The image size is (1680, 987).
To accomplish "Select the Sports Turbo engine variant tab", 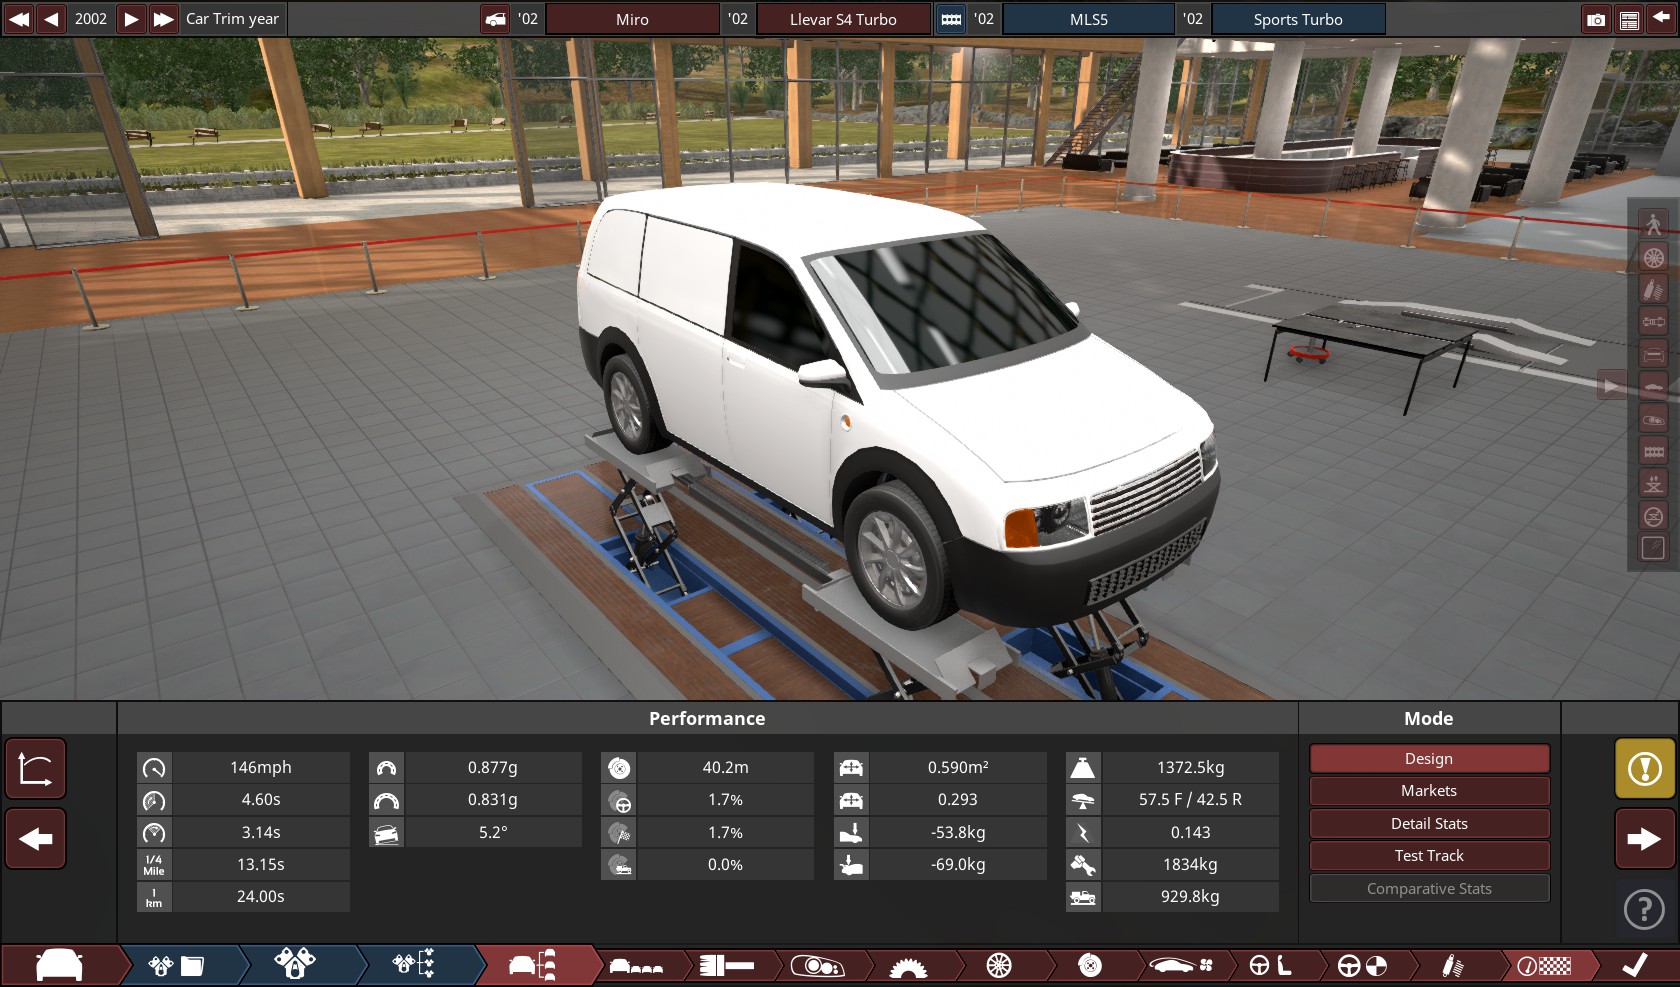I will pyautogui.click(x=1298, y=19).
